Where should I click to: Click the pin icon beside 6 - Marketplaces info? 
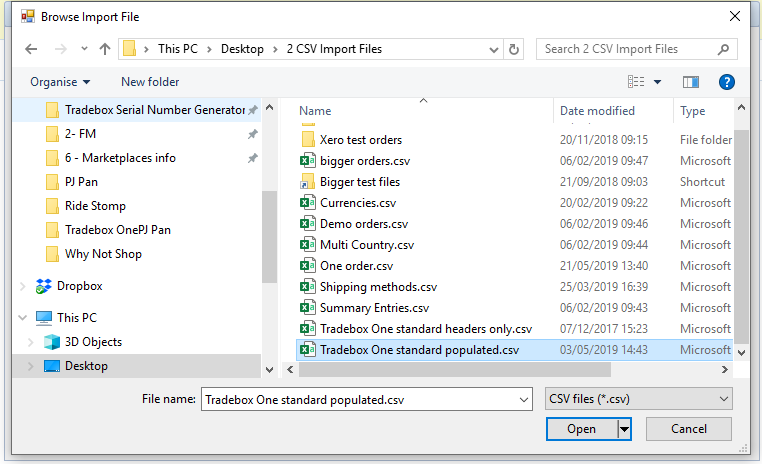coord(253,158)
